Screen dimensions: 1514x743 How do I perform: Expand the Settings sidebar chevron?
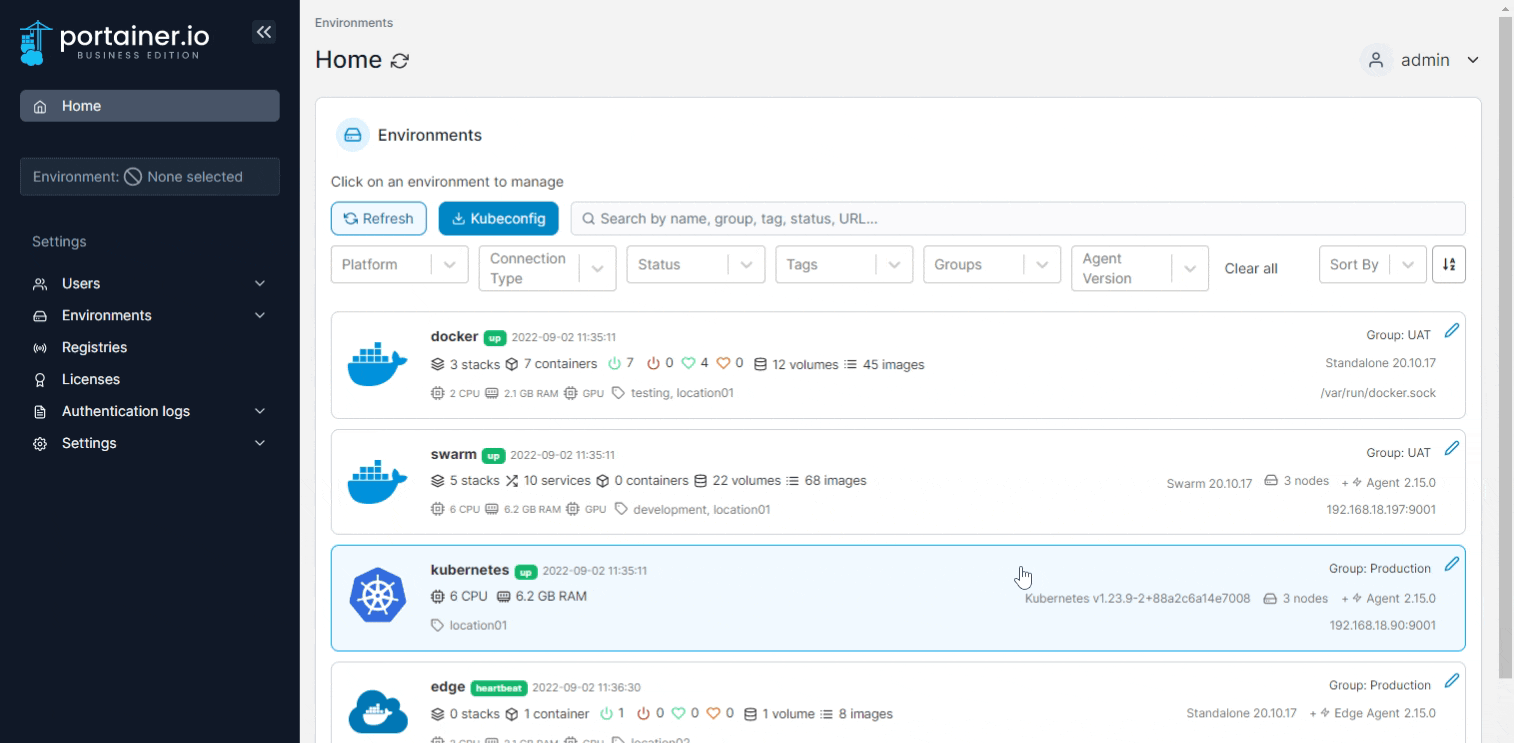260,444
